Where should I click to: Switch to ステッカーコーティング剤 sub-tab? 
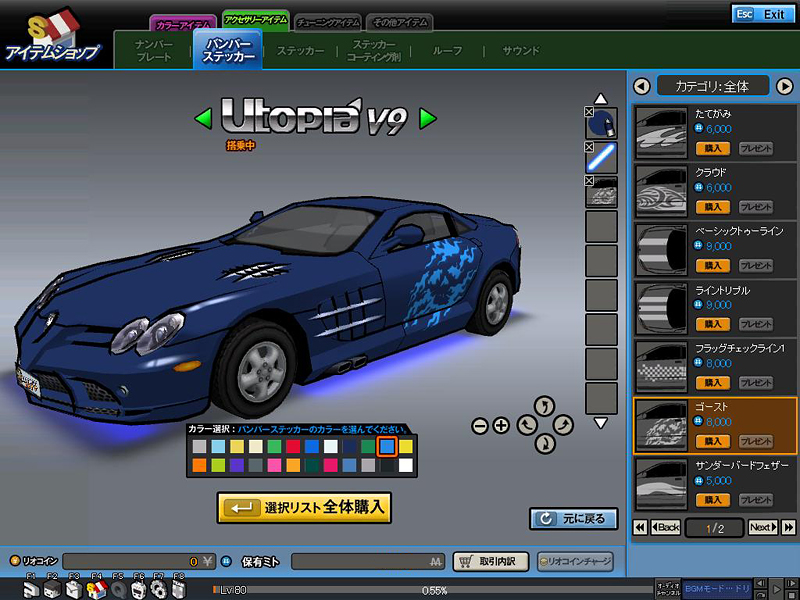tap(374, 51)
